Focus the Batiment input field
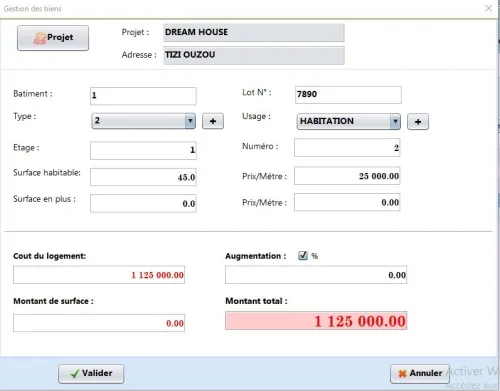Viewport: 500px width, 391px height. tap(143, 96)
